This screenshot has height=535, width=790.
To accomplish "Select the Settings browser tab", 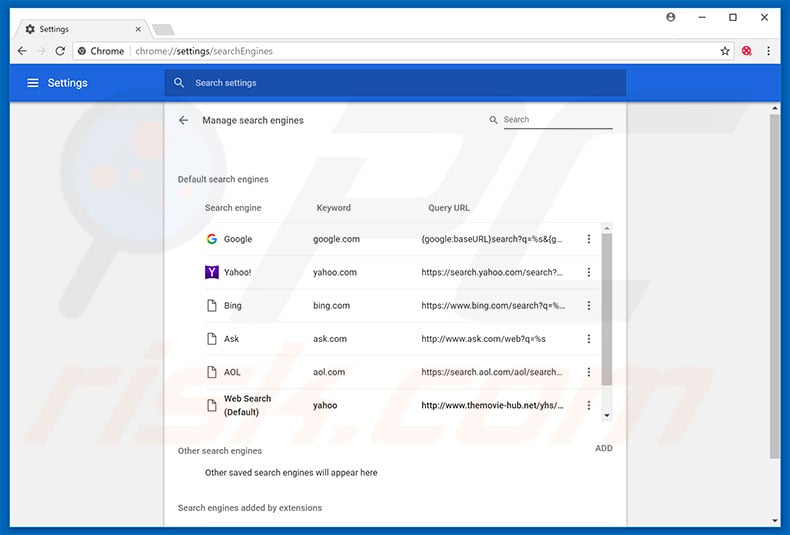I will coord(81,29).
